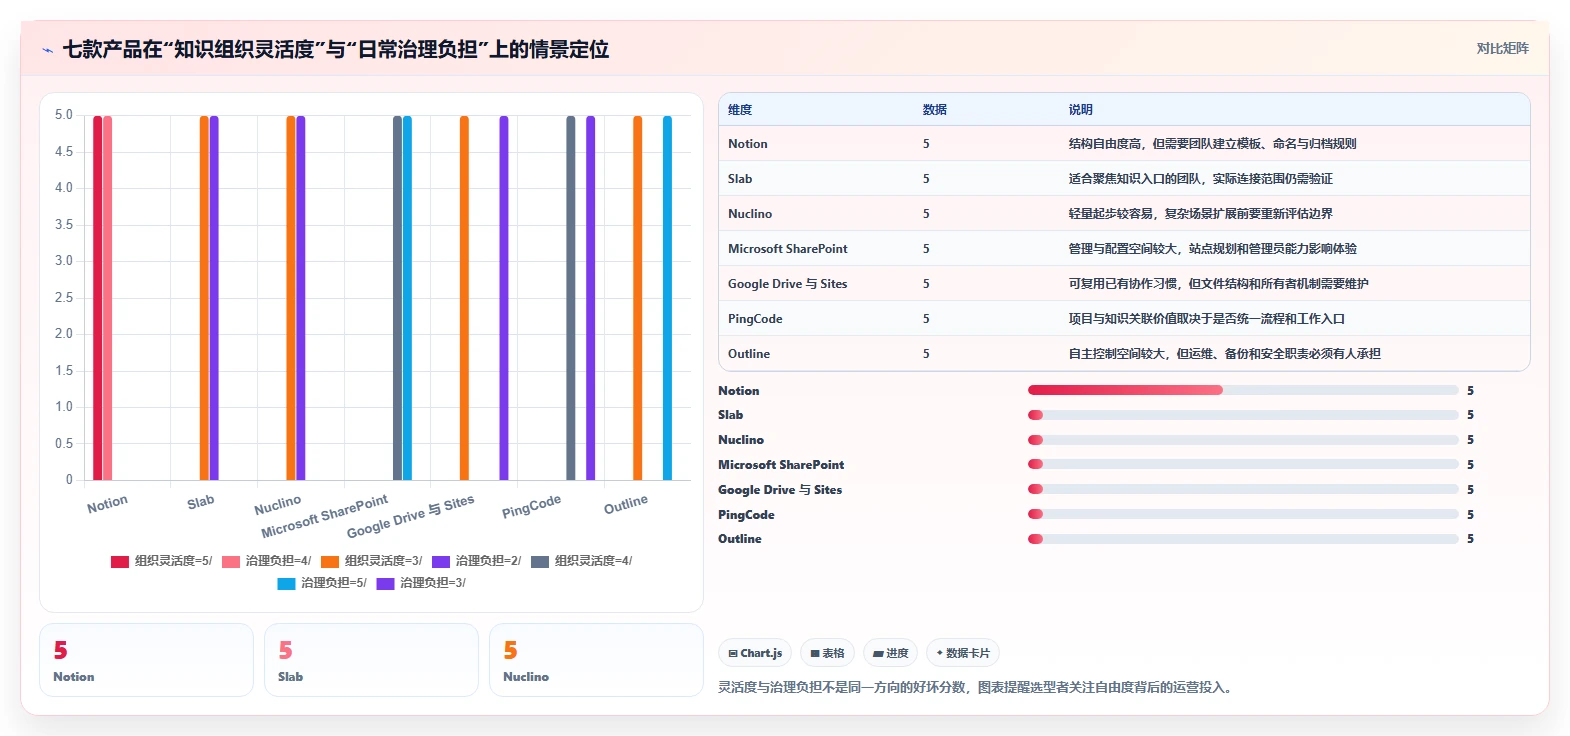
Task: Click the 表格 chip
Action: (x=827, y=653)
